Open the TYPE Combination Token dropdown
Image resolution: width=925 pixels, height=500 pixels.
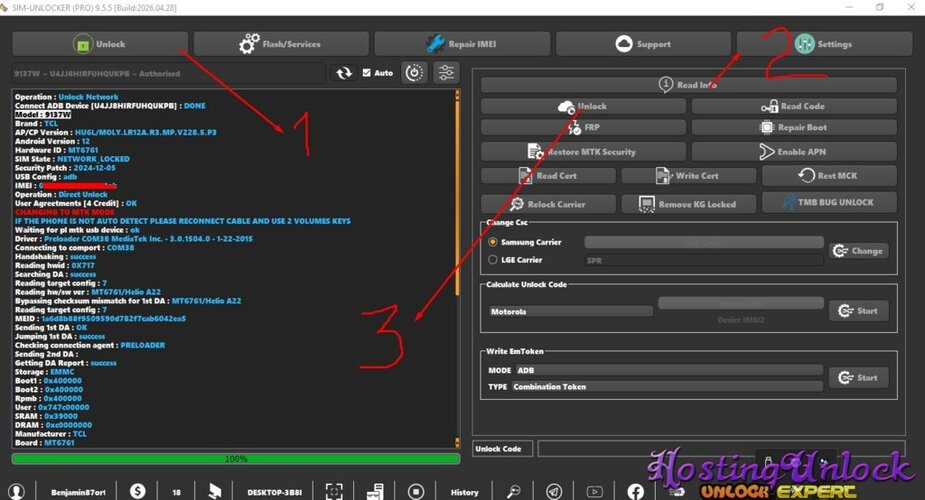coord(667,387)
